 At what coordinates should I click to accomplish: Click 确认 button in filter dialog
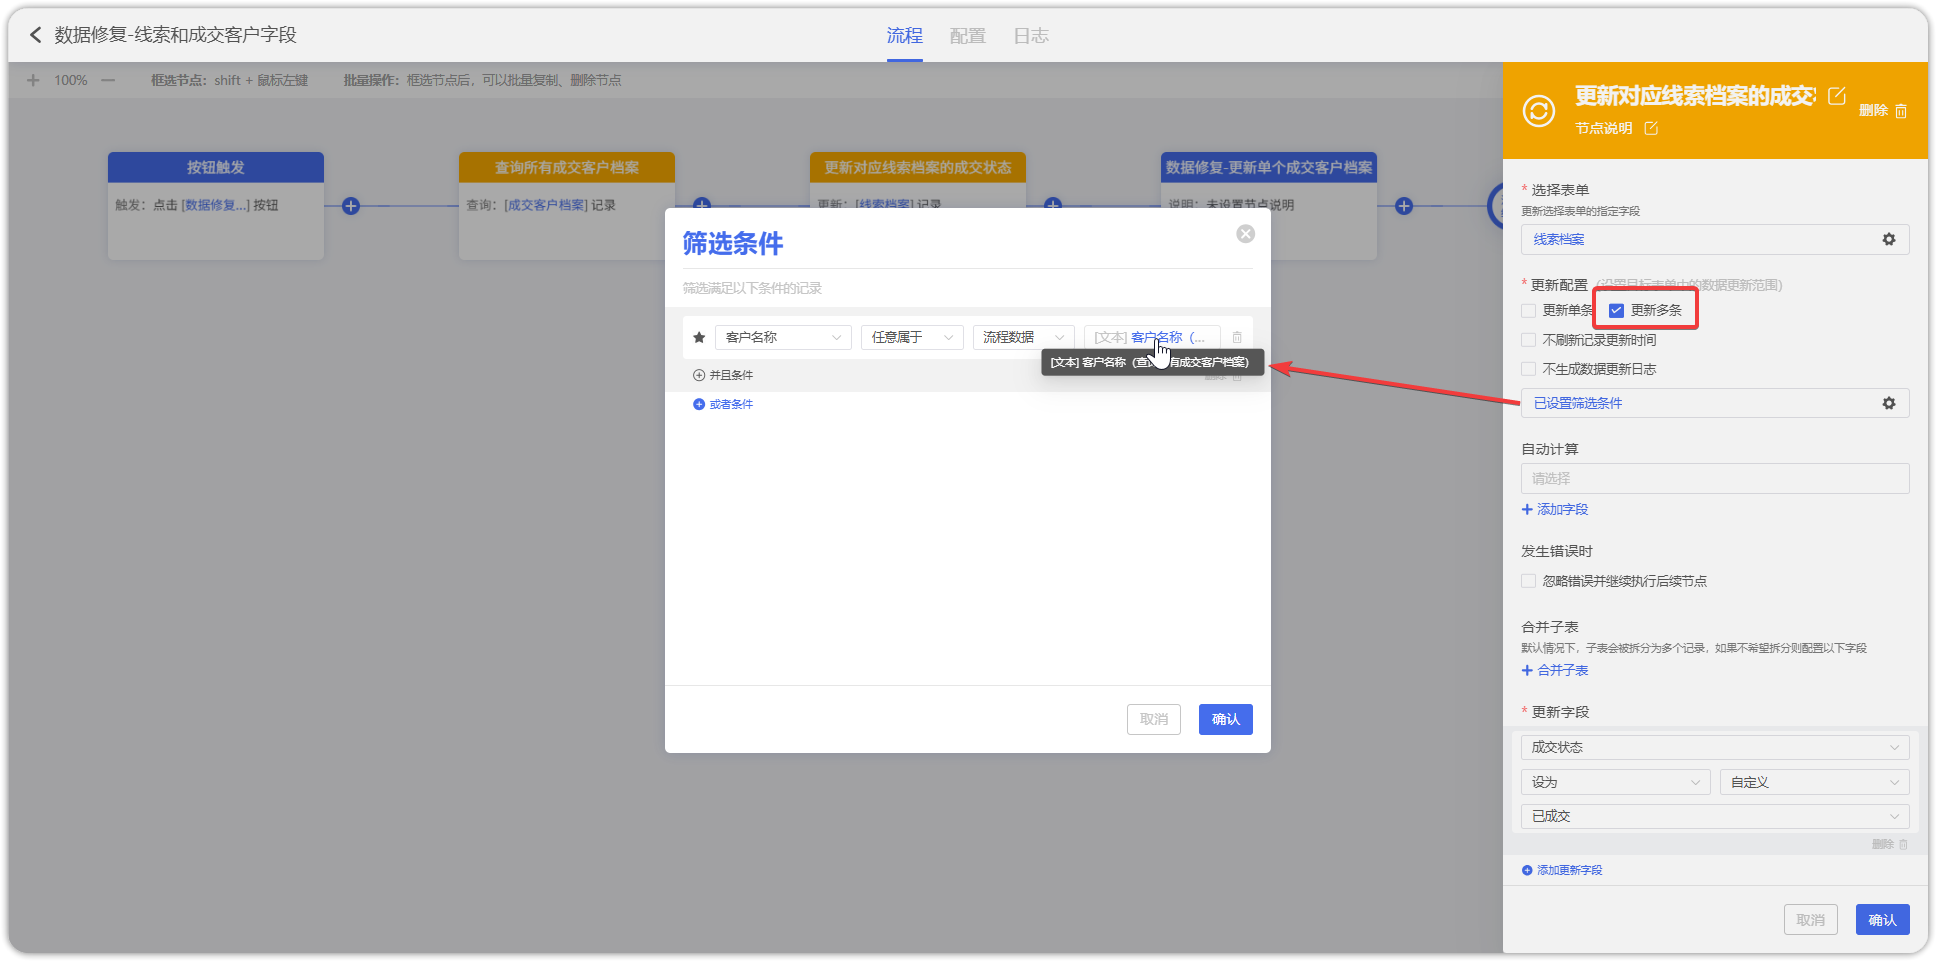pos(1225,719)
